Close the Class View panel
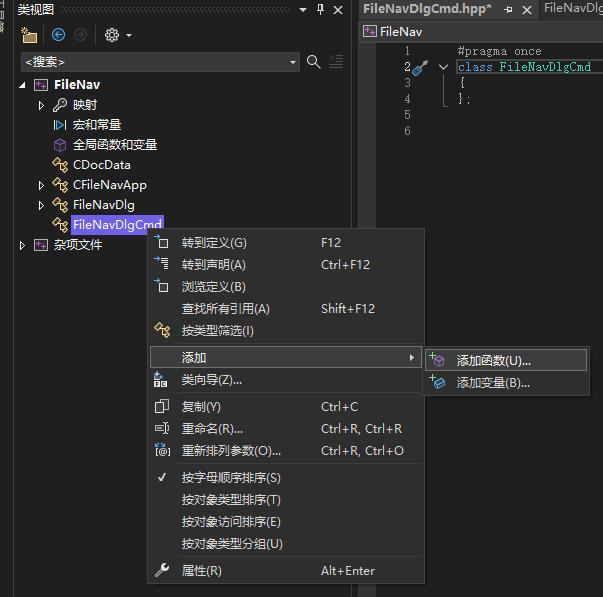Screen dimensions: 603x597 coord(337,9)
